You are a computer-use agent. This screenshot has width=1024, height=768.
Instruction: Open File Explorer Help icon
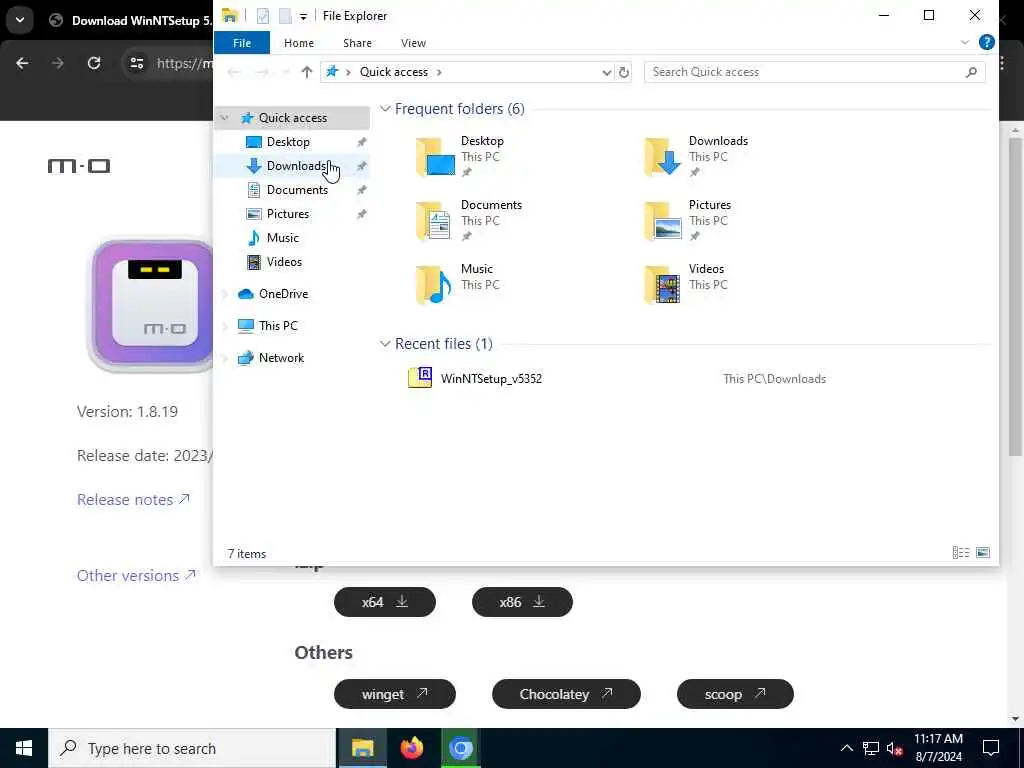coord(987,42)
